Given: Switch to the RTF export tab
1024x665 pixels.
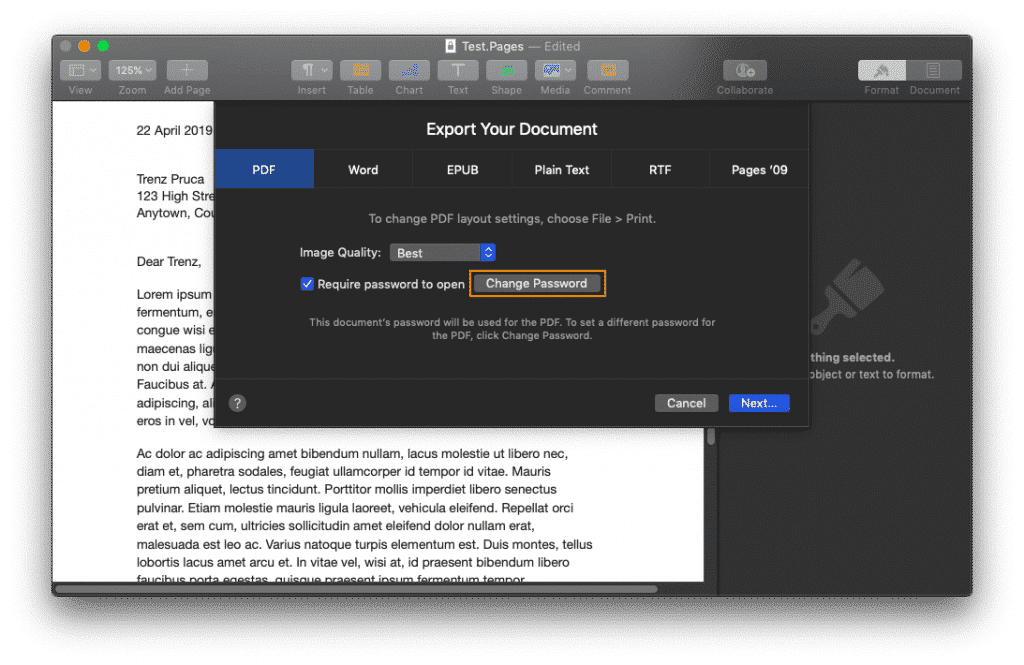Looking at the screenshot, I should (x=660, y=169).
